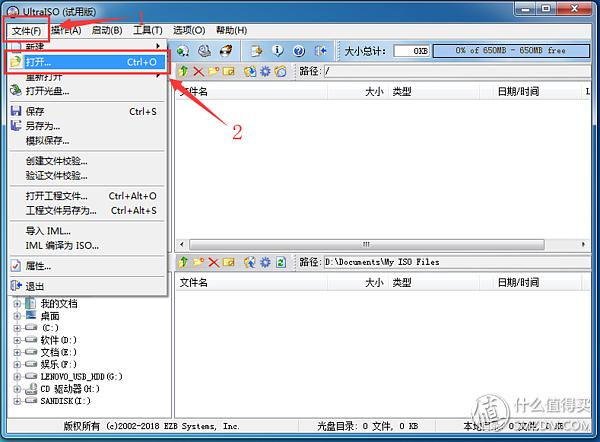Click the 650MB capacity progress bar
The width and height of the screenshot is (600, 442).
tap(511, 51)
